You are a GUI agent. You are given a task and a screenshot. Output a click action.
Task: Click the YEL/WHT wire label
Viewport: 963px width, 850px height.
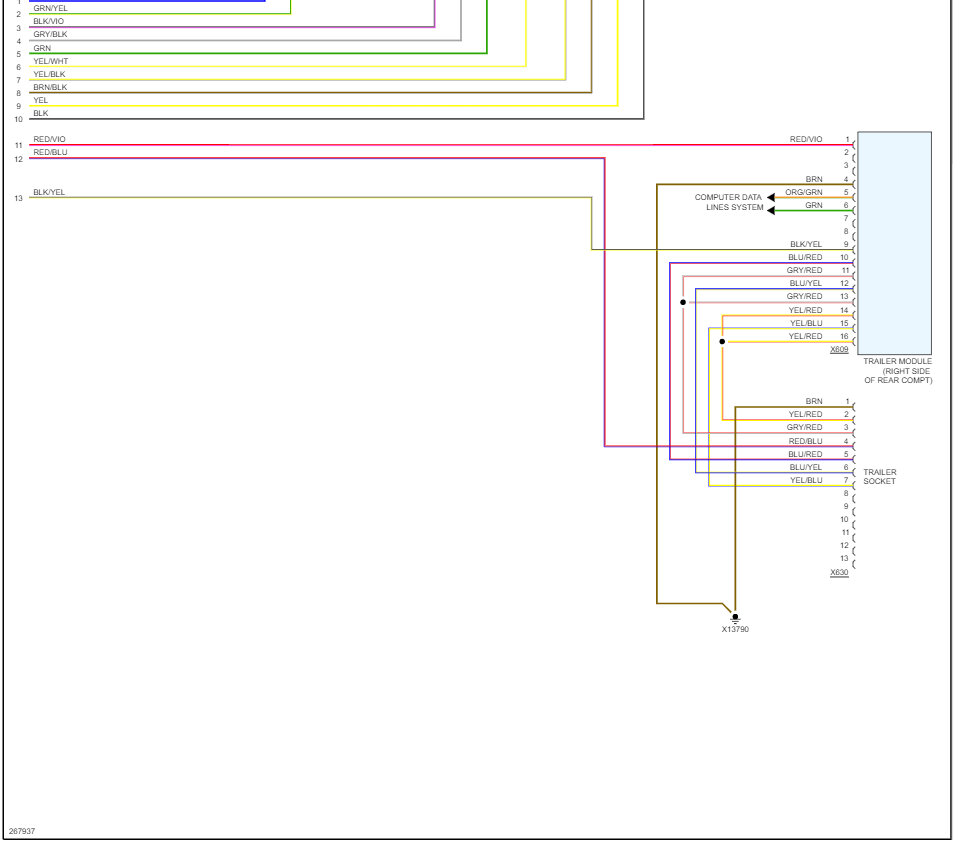51,61
